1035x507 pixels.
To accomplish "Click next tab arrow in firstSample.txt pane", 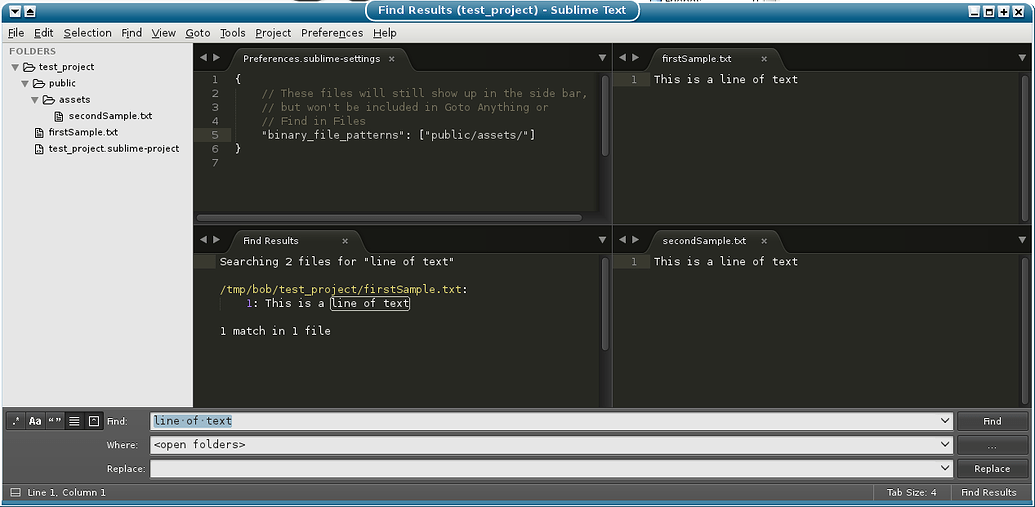I will pyautogui.click(x=636, y=58).
